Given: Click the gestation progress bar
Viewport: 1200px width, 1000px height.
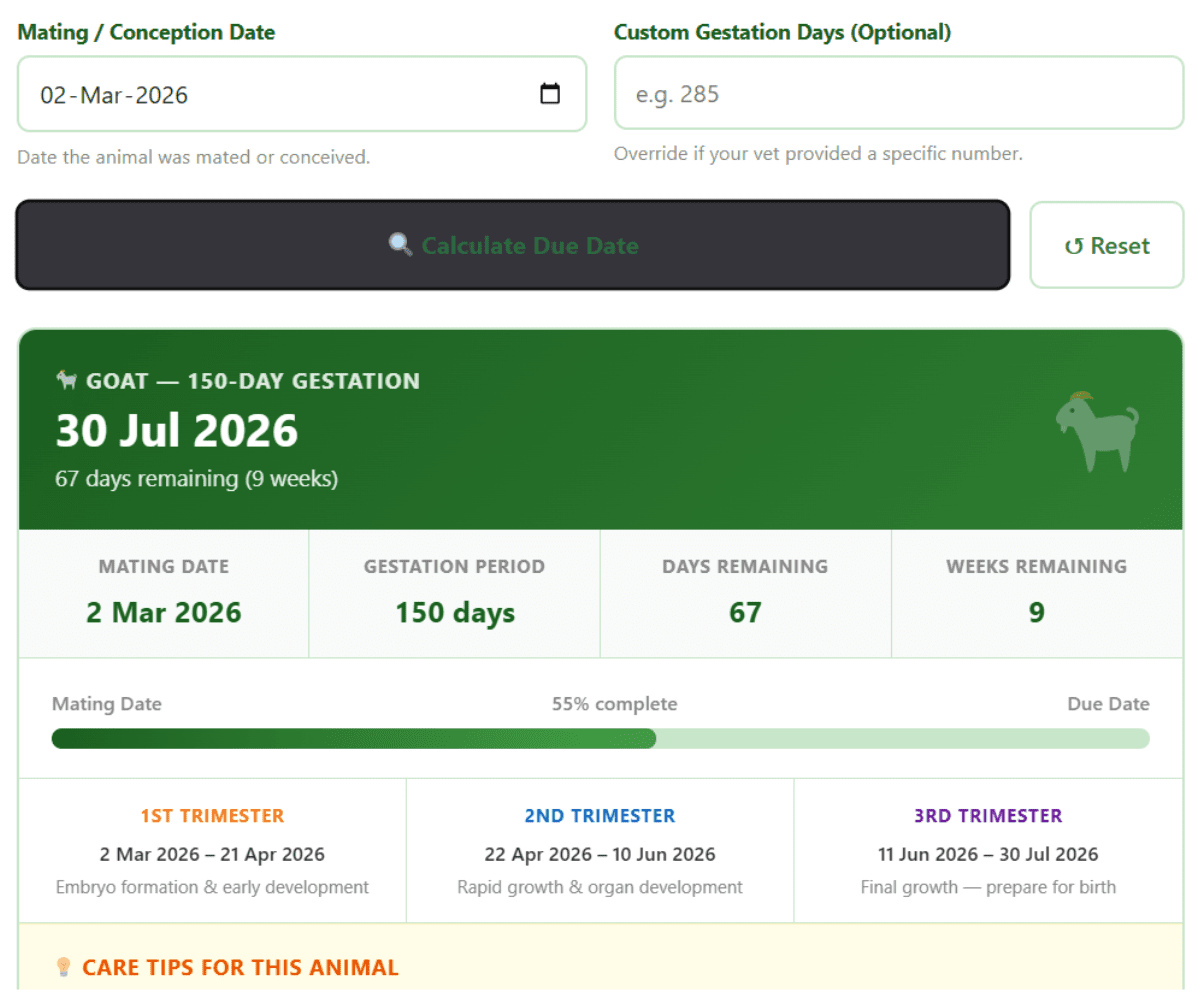Looking at the screenshot, I should [600, 739].
